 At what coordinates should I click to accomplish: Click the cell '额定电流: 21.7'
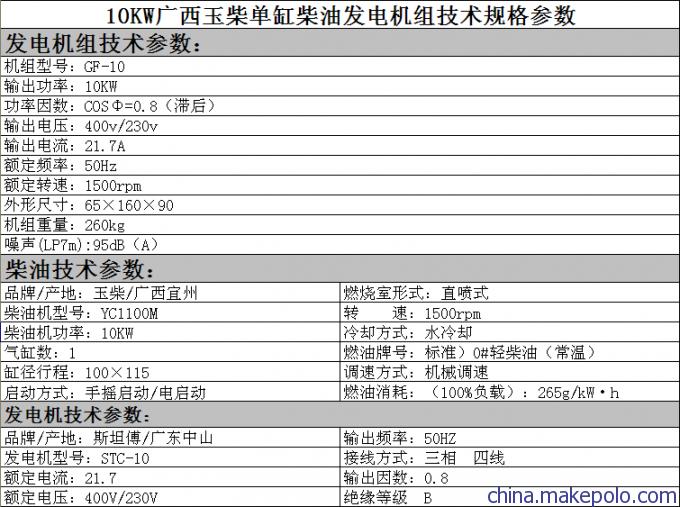pyautogui.click(x=170, y=478)
